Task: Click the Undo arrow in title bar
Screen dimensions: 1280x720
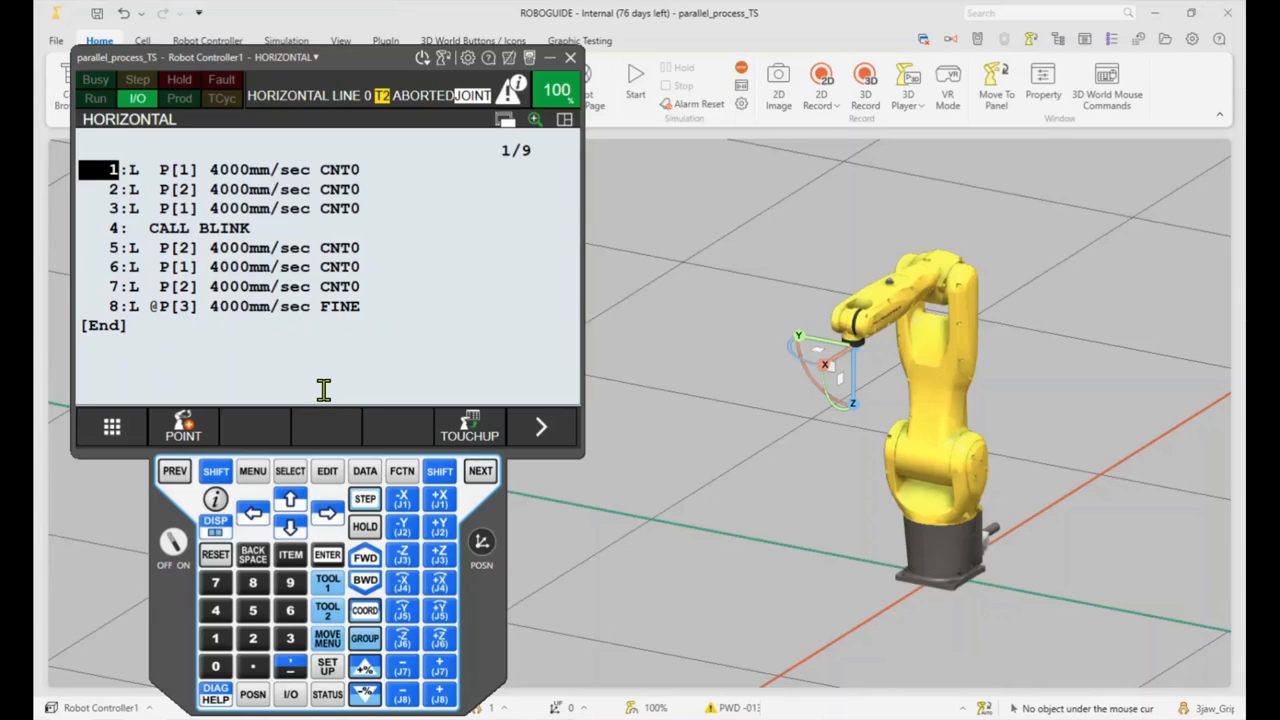Action: point(124,13)
